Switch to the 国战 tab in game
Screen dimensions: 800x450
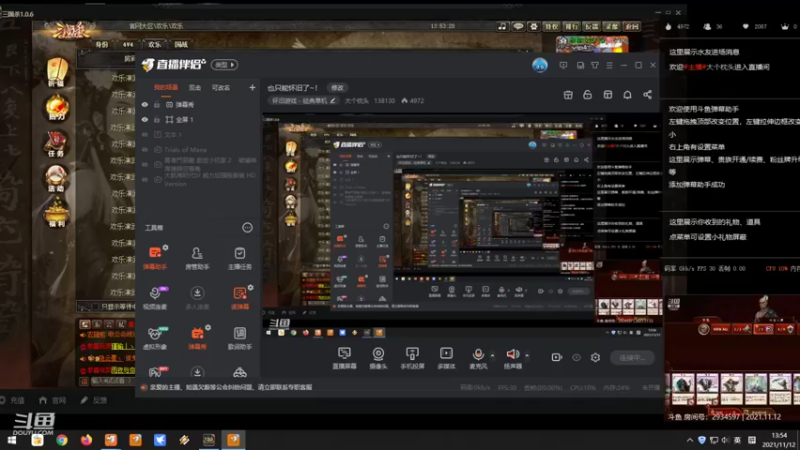coord(181,44)
